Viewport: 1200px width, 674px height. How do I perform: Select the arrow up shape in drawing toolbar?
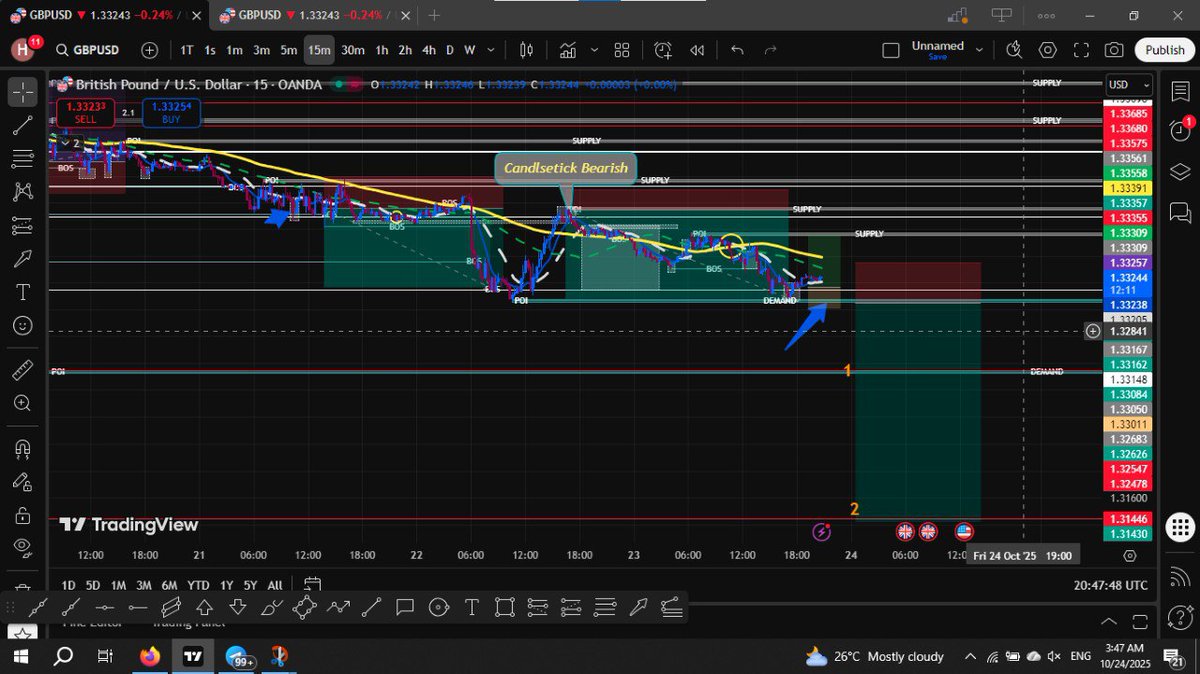click(205, 606)
